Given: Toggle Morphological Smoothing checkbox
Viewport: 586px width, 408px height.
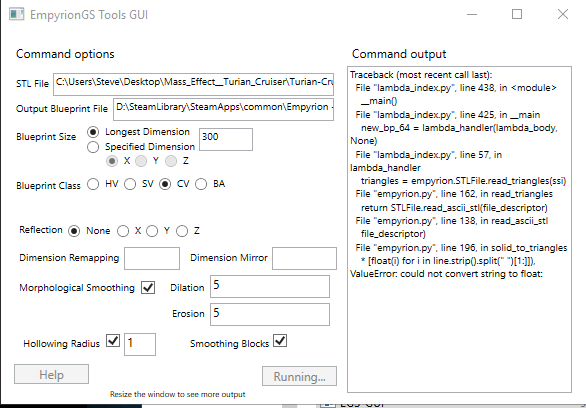Looking at the screenshot, I should pos(148,288).
